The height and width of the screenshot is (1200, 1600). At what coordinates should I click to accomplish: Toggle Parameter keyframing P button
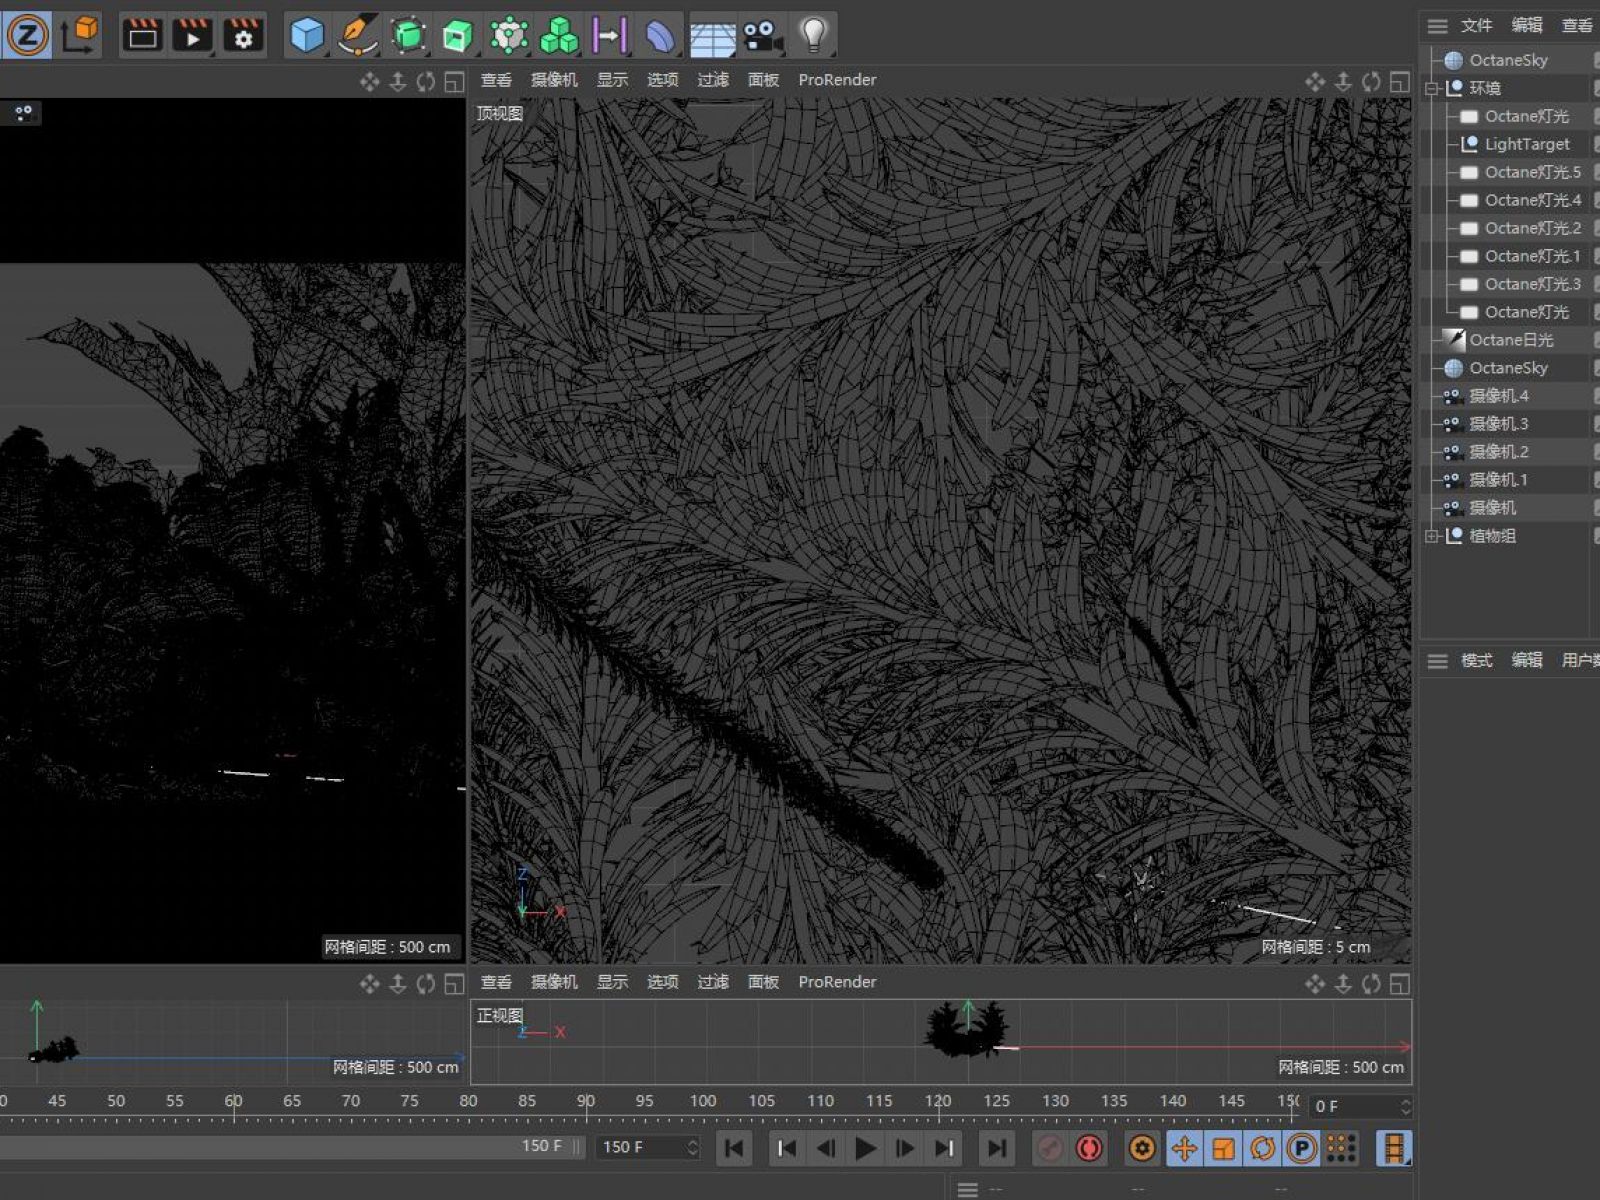[1302, 1148]
